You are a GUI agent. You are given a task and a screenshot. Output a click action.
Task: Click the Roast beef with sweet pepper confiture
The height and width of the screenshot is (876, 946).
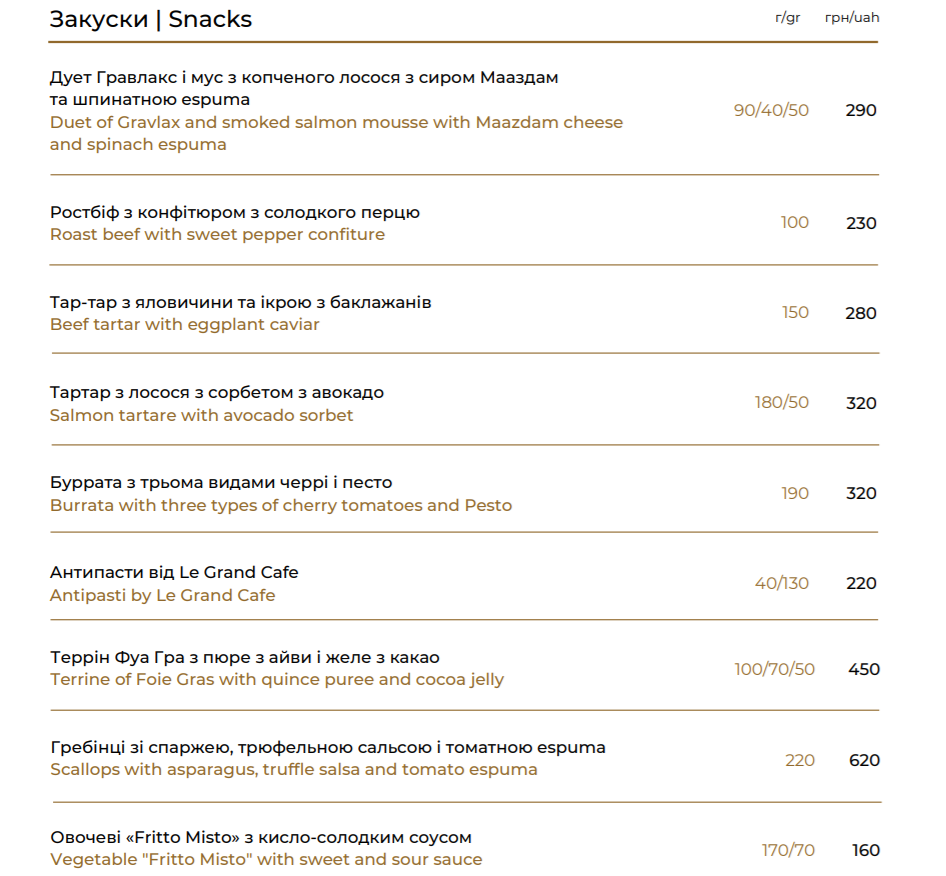pos(217,234)
